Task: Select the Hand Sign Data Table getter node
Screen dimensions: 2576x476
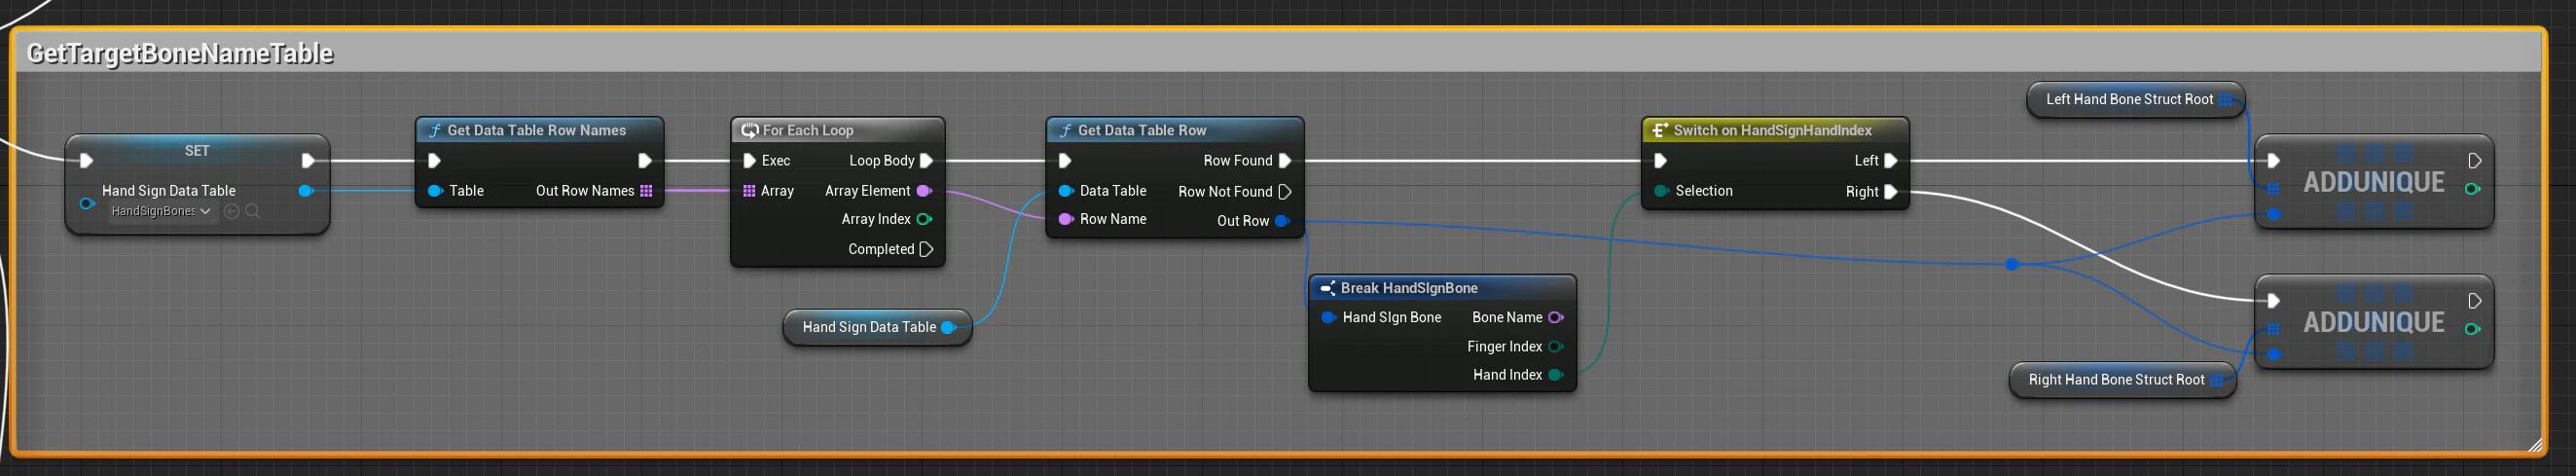Action: [877, 327]
